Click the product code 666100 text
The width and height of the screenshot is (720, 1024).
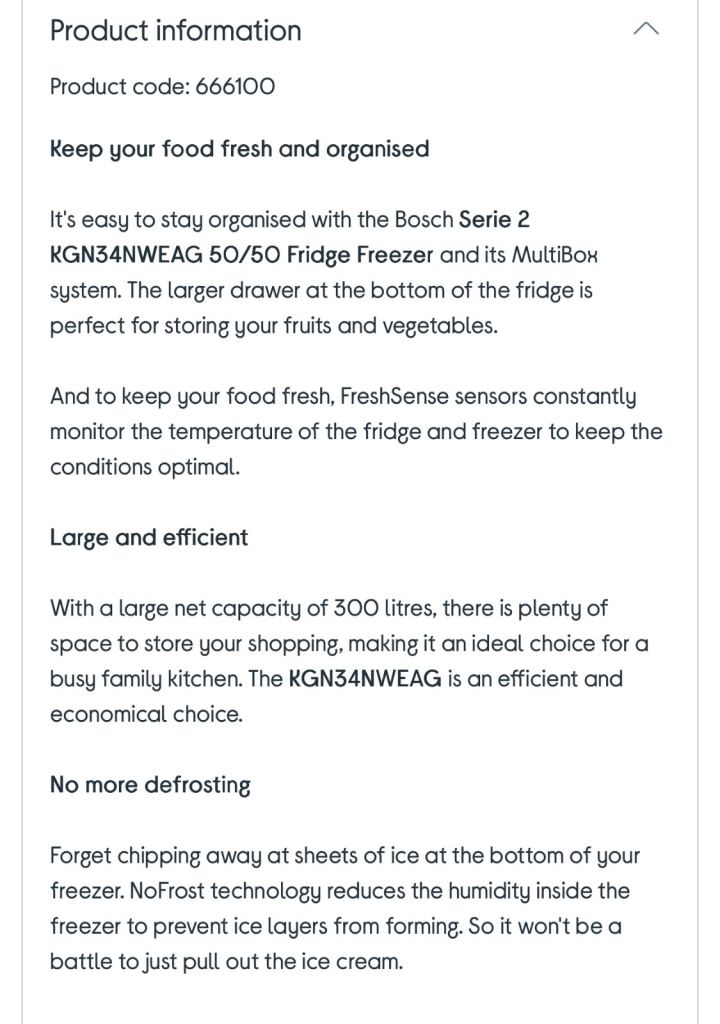[x=162, y=86]
